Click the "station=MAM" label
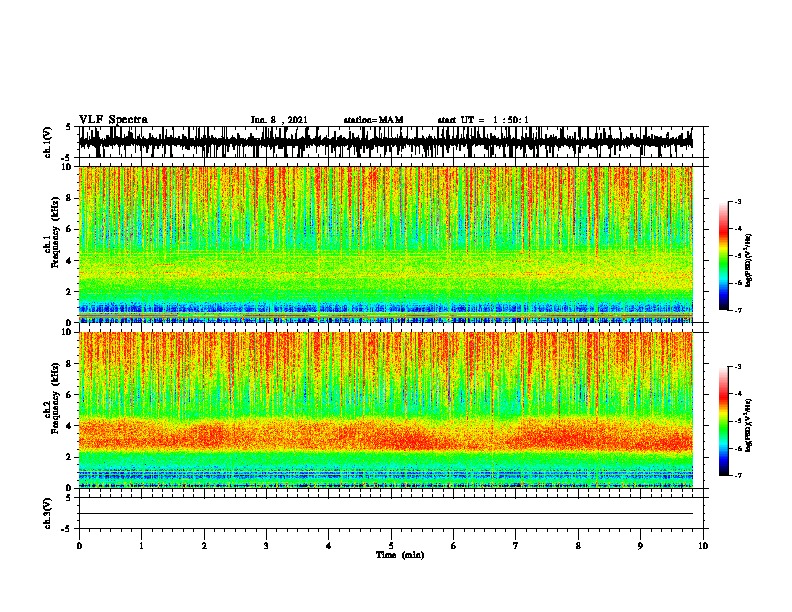The width and height of the screenshot is (792, 612). (x=373, y=120)
